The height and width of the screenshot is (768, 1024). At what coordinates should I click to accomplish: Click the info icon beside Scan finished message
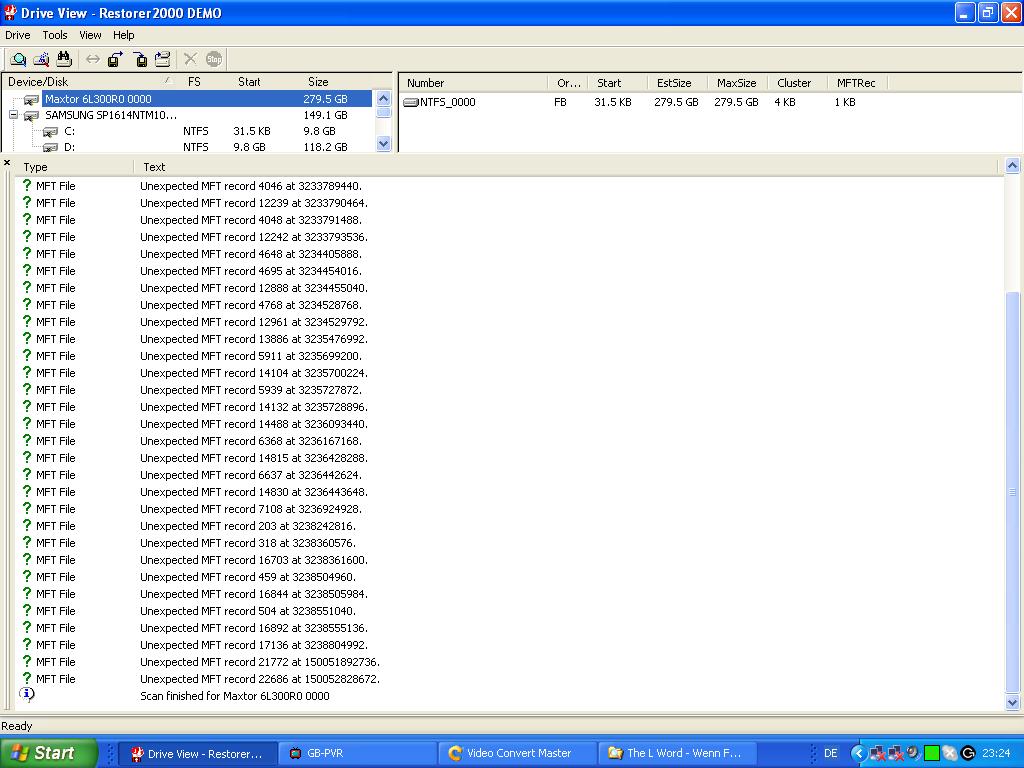[x=27, y=694]
